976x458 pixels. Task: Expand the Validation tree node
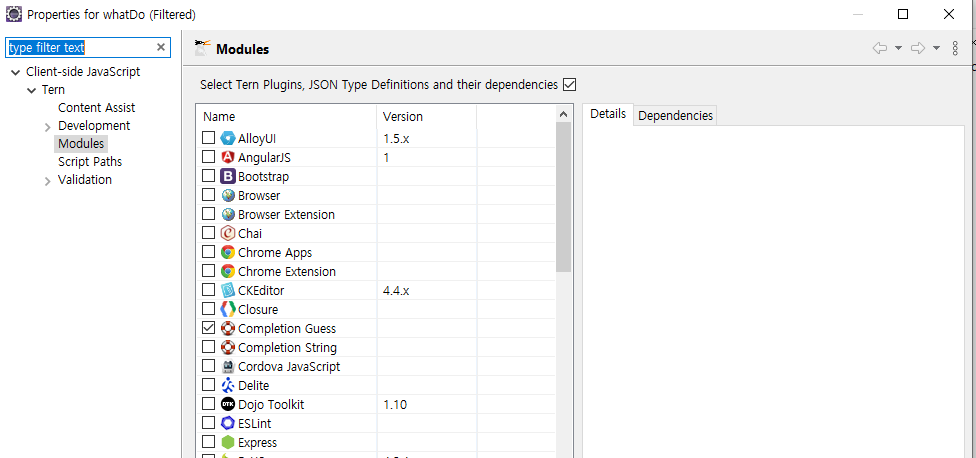point(48,182)
